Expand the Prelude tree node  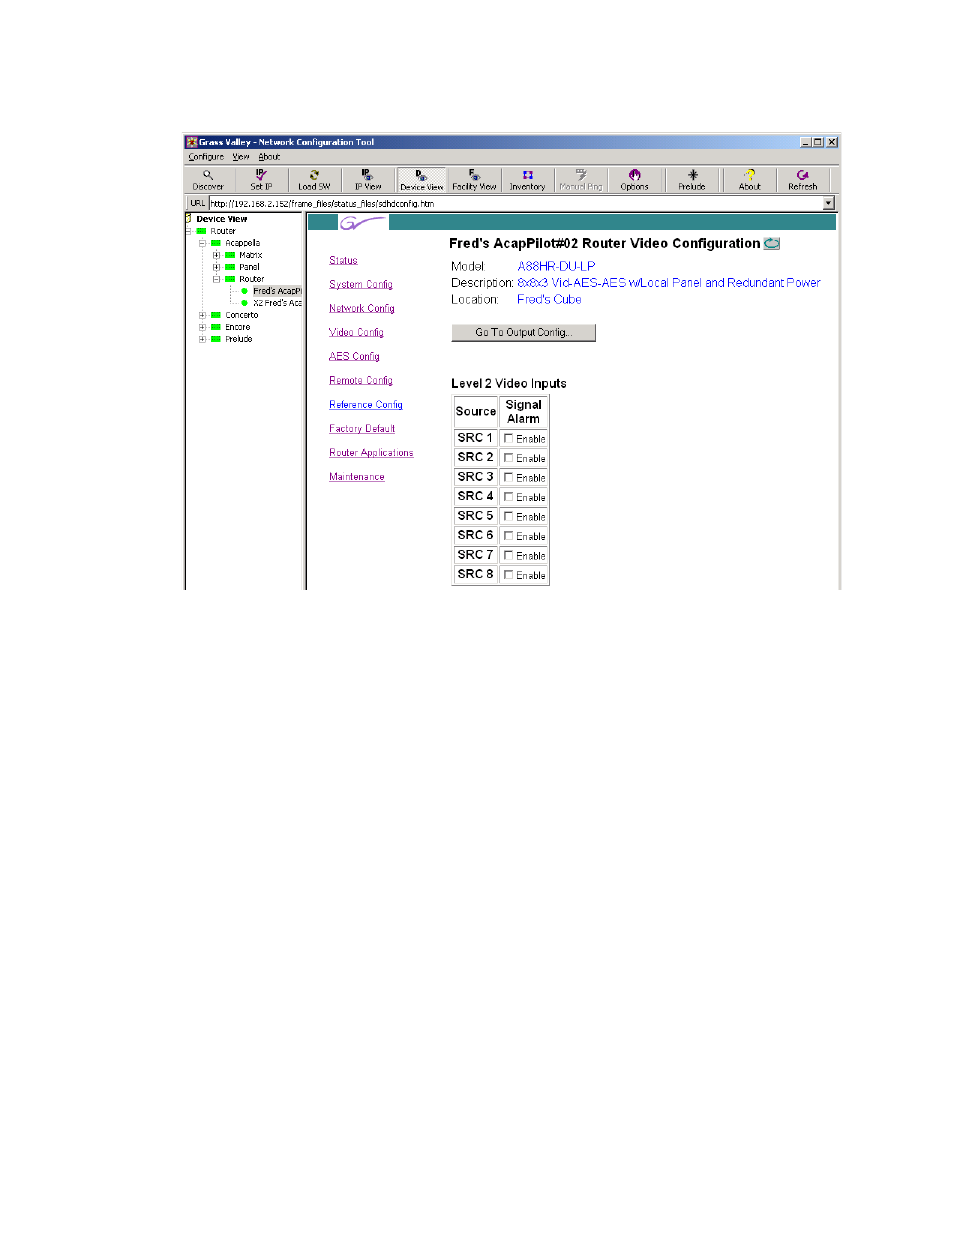[202, 339]
